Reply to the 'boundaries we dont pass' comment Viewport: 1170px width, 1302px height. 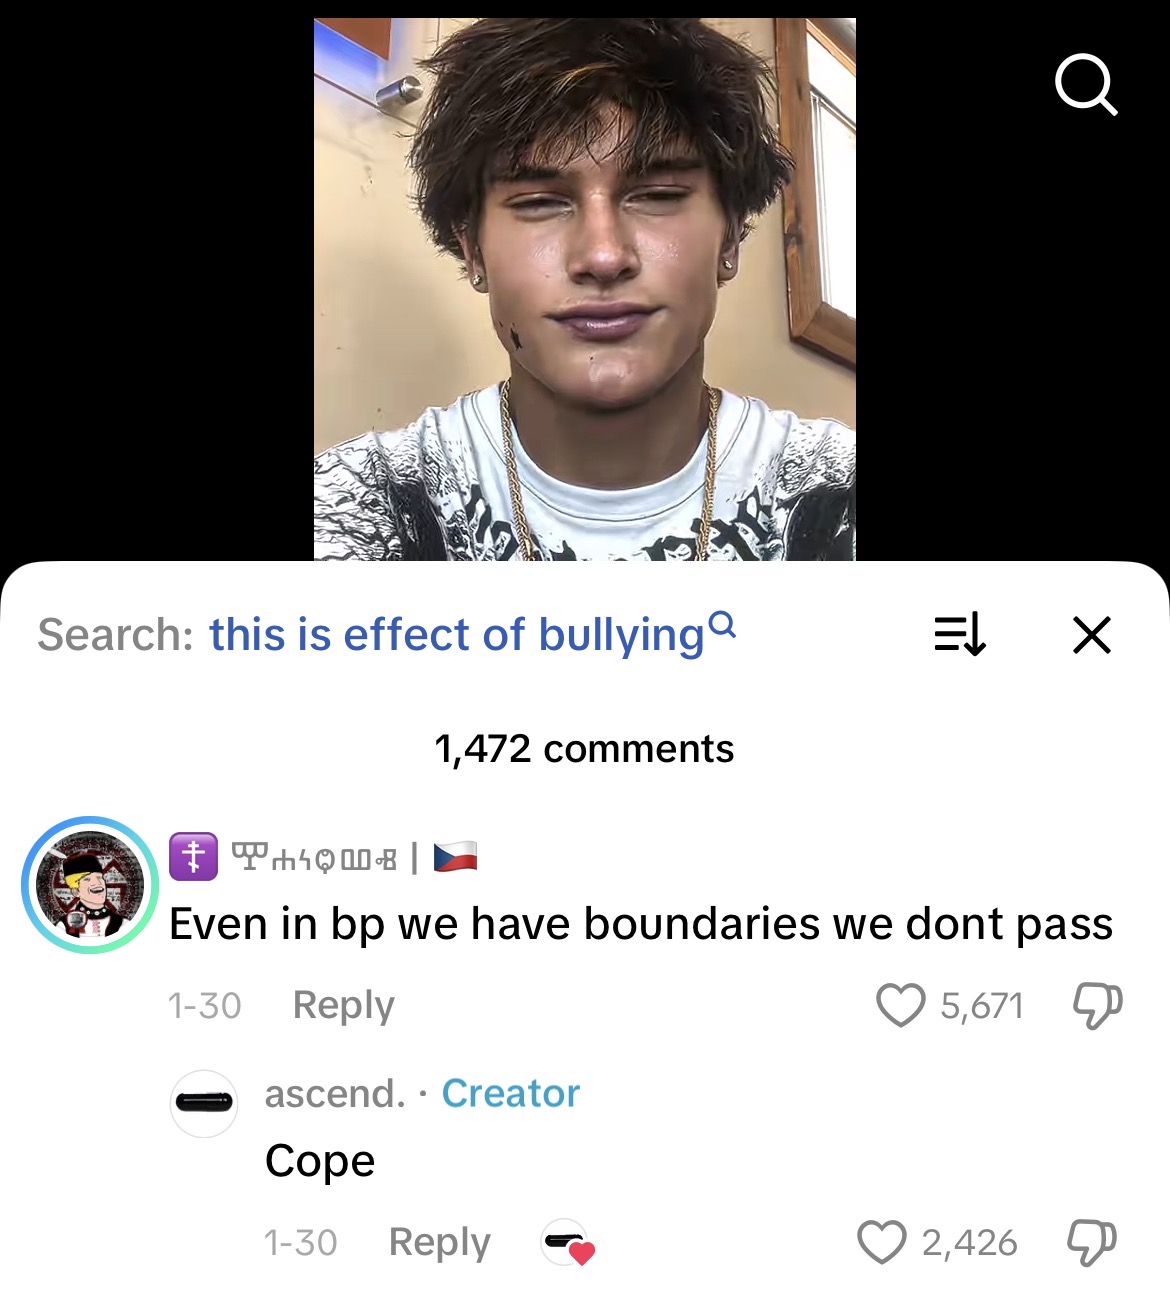click(x=343, y=1005)
